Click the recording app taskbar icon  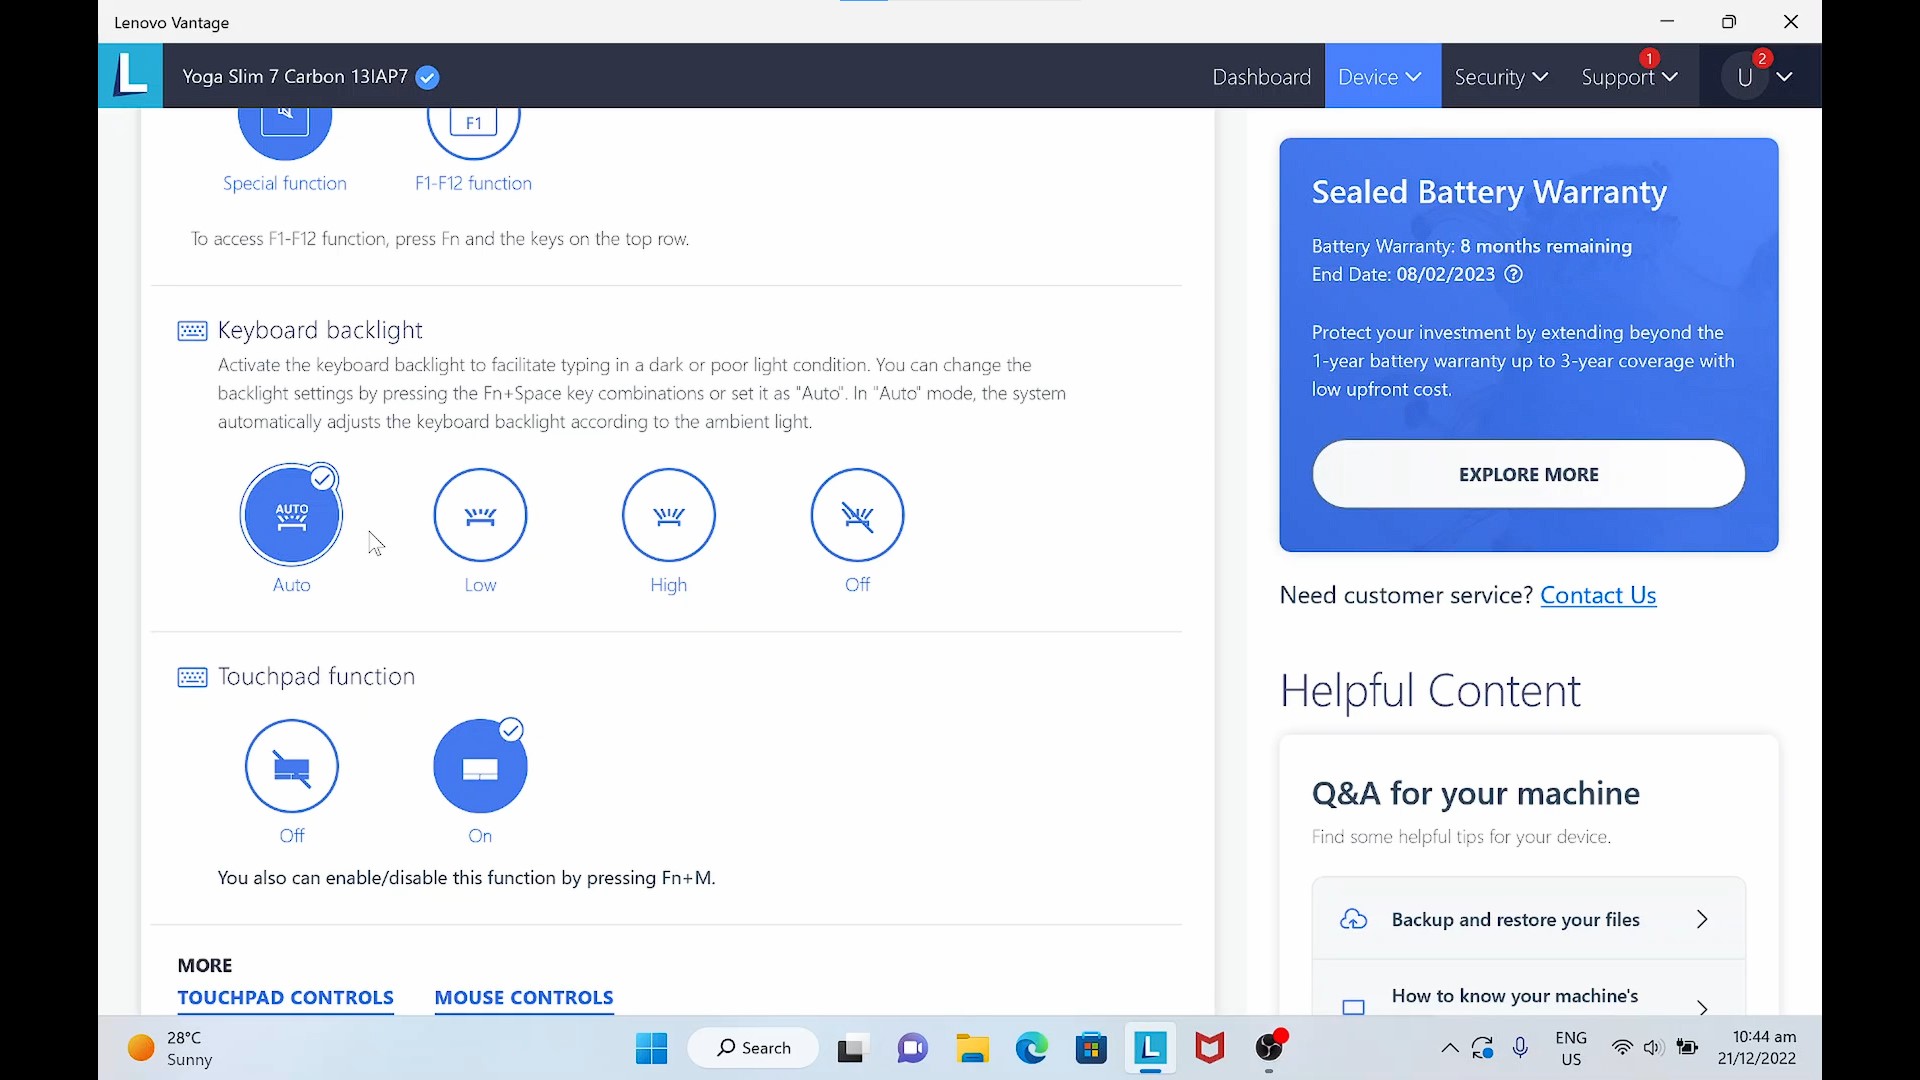(1270, 1048)
